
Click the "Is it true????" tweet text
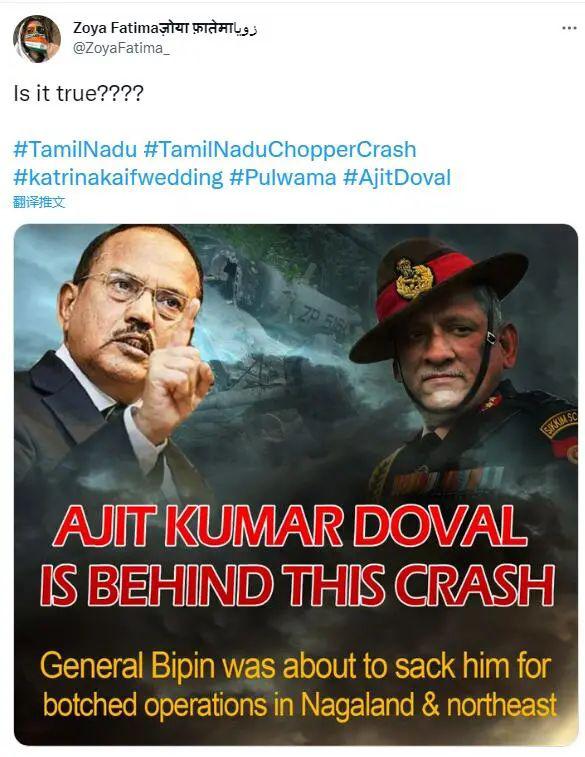coord(79,93)
